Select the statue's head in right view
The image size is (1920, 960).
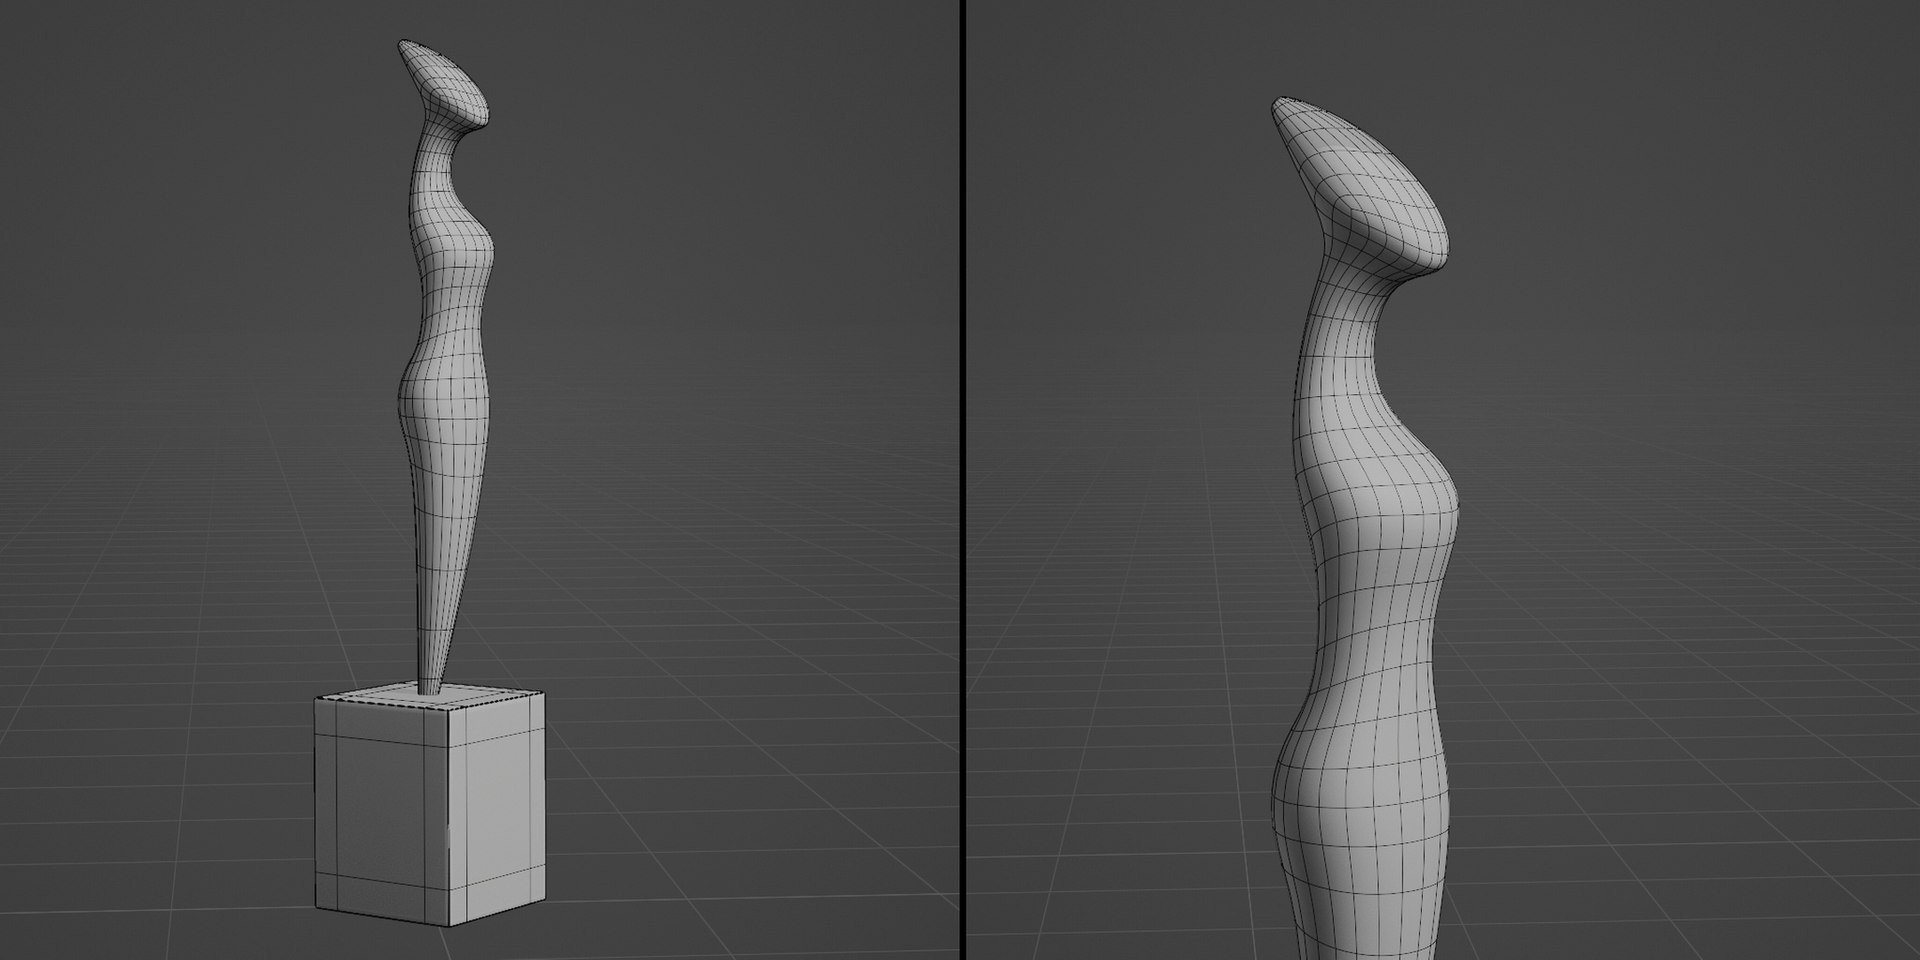coord(1360,186)
